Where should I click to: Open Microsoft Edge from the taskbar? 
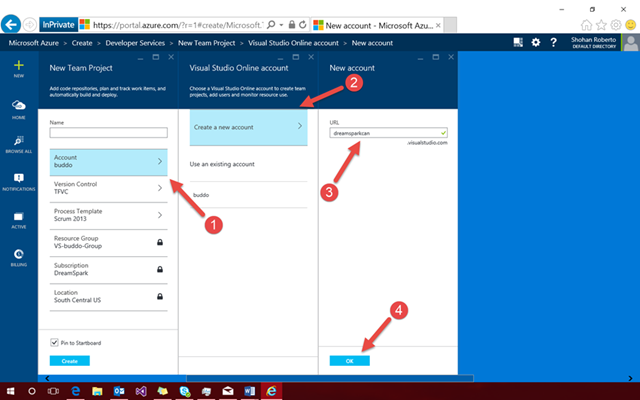coord(76,391)
